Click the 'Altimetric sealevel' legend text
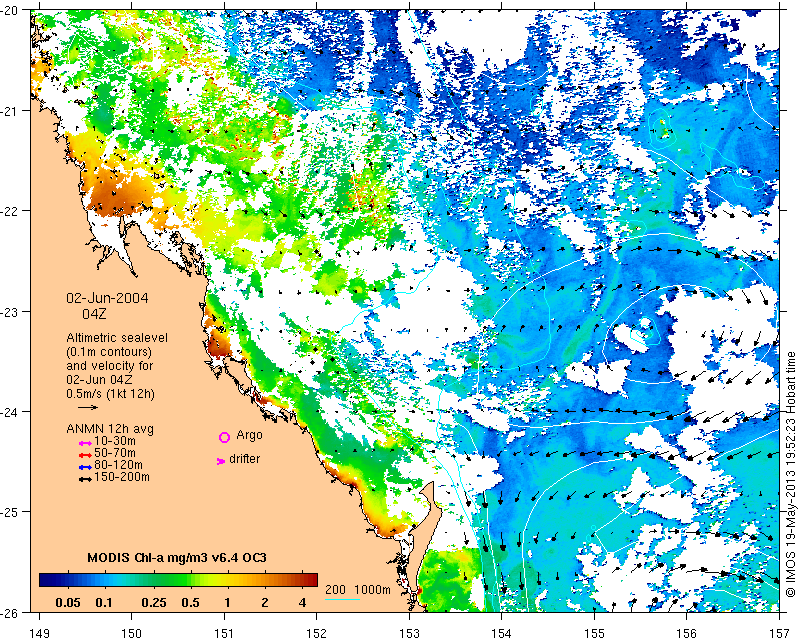The height and width of the screenshot is (640, 800). tap(117, 338)
